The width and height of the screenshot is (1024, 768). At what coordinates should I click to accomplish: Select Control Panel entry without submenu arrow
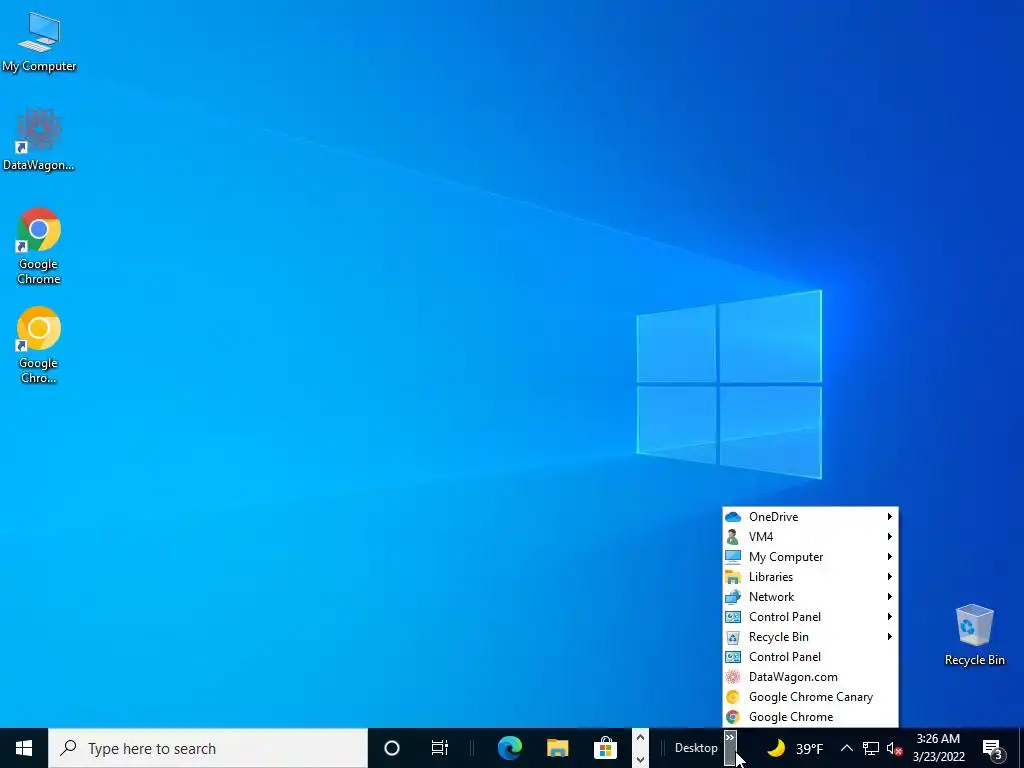coord(810,657)
